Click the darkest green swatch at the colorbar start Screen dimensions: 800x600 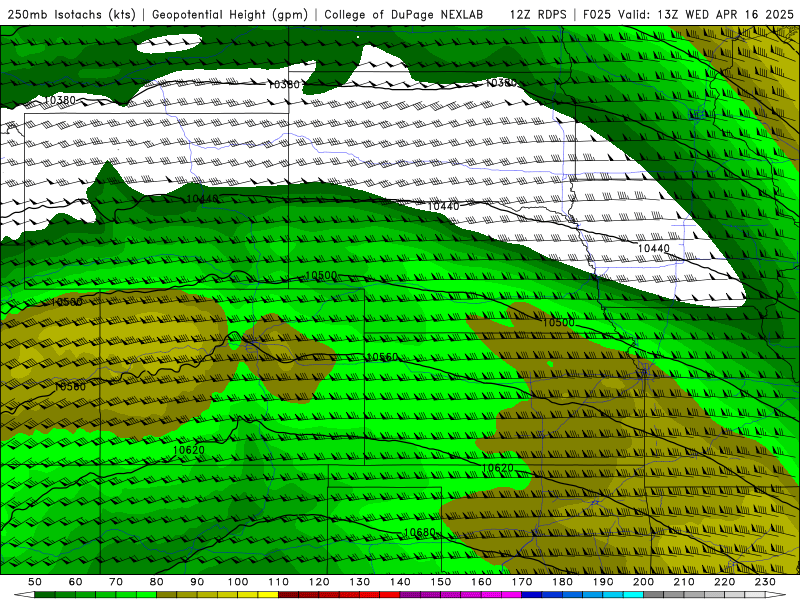[x=45, y=595]
